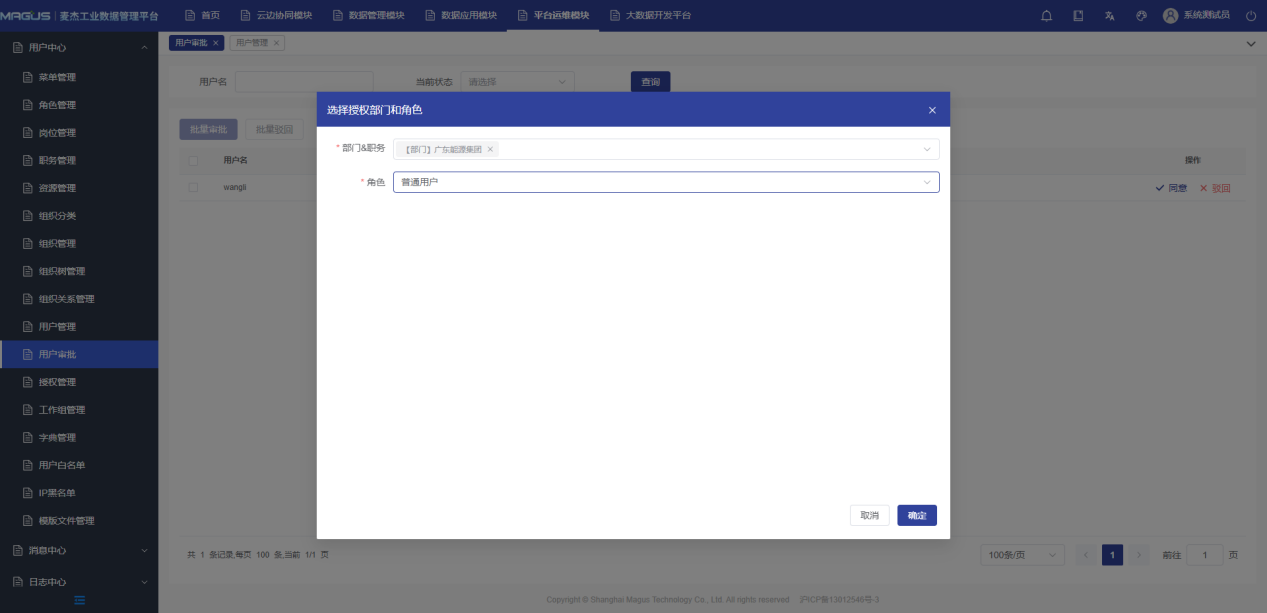Image resolution: width=1267 pixels, height=613 pixels.
Task: Open the 角色 dropdown showing 普通用户
Action: click(x=665, y=182)
